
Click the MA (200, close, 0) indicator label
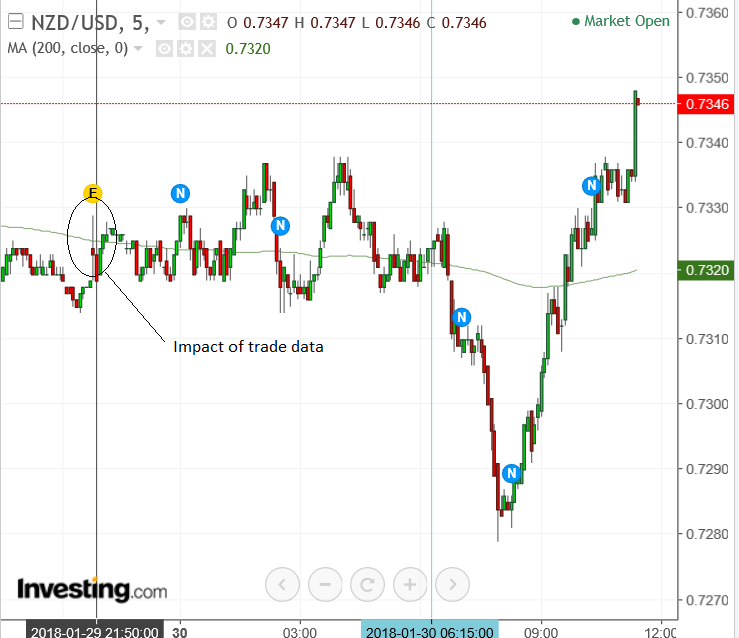click(67, 49)
